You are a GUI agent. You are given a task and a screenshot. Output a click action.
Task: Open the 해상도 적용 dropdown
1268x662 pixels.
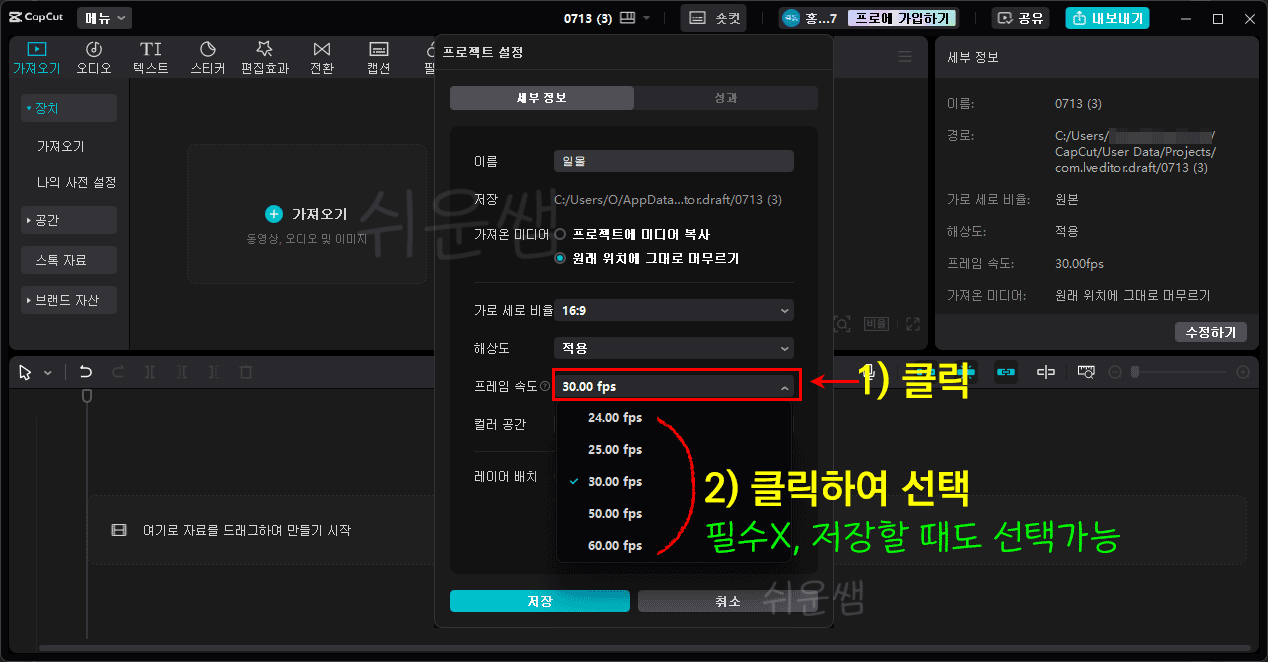pos(674,348)
